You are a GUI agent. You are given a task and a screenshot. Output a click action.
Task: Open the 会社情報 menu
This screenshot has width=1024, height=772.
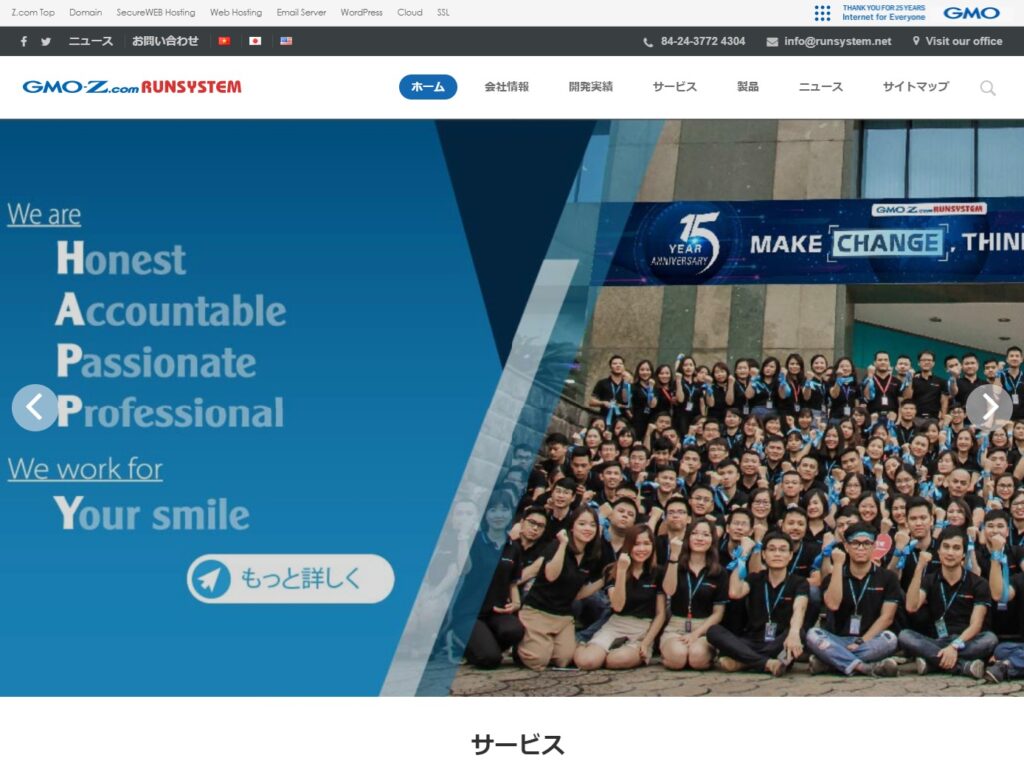click(506, 87)
